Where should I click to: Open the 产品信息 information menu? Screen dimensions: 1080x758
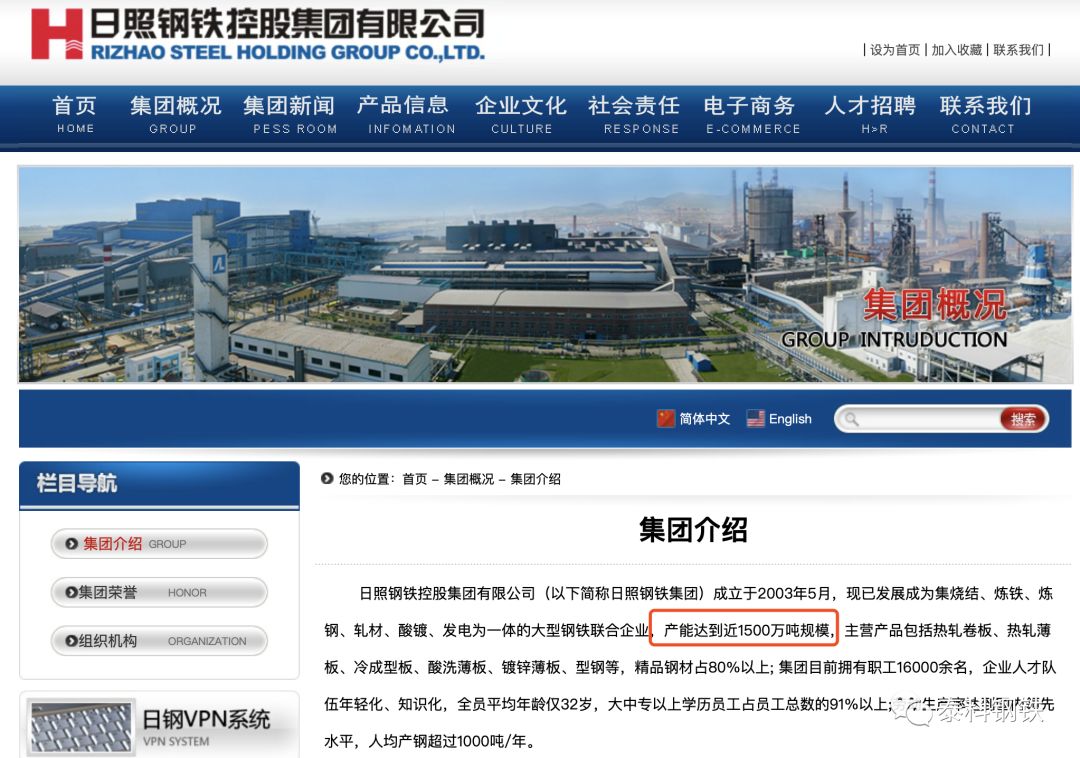point(406,114)
